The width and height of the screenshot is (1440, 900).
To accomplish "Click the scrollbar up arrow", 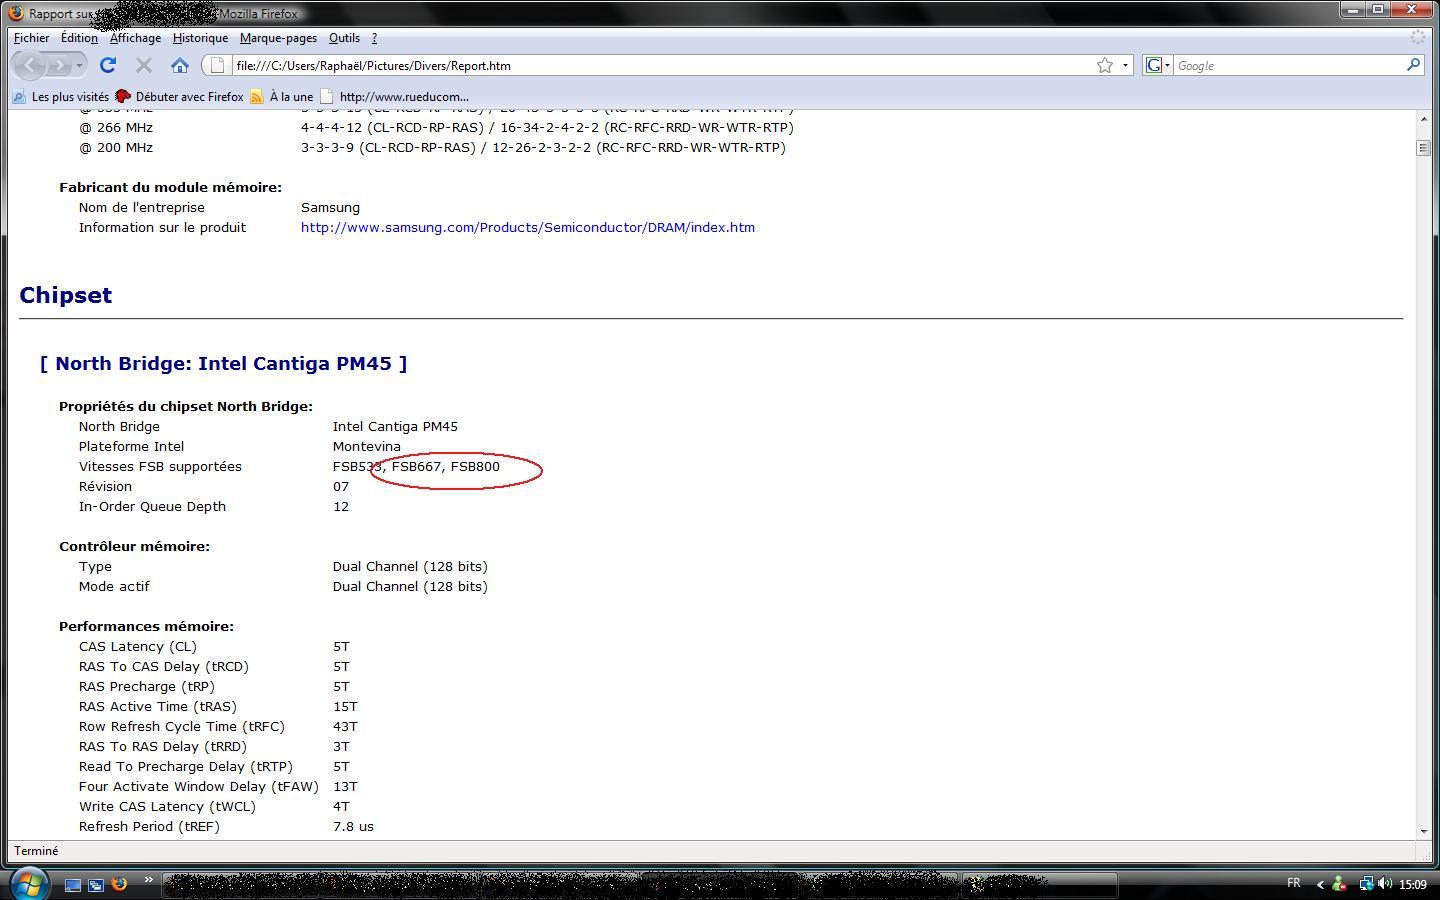I will tap(1423, 119).
